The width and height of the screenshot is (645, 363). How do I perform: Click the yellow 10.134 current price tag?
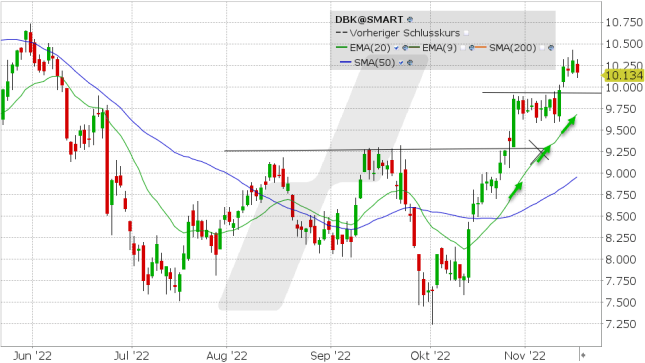click(x=623, y=76)
